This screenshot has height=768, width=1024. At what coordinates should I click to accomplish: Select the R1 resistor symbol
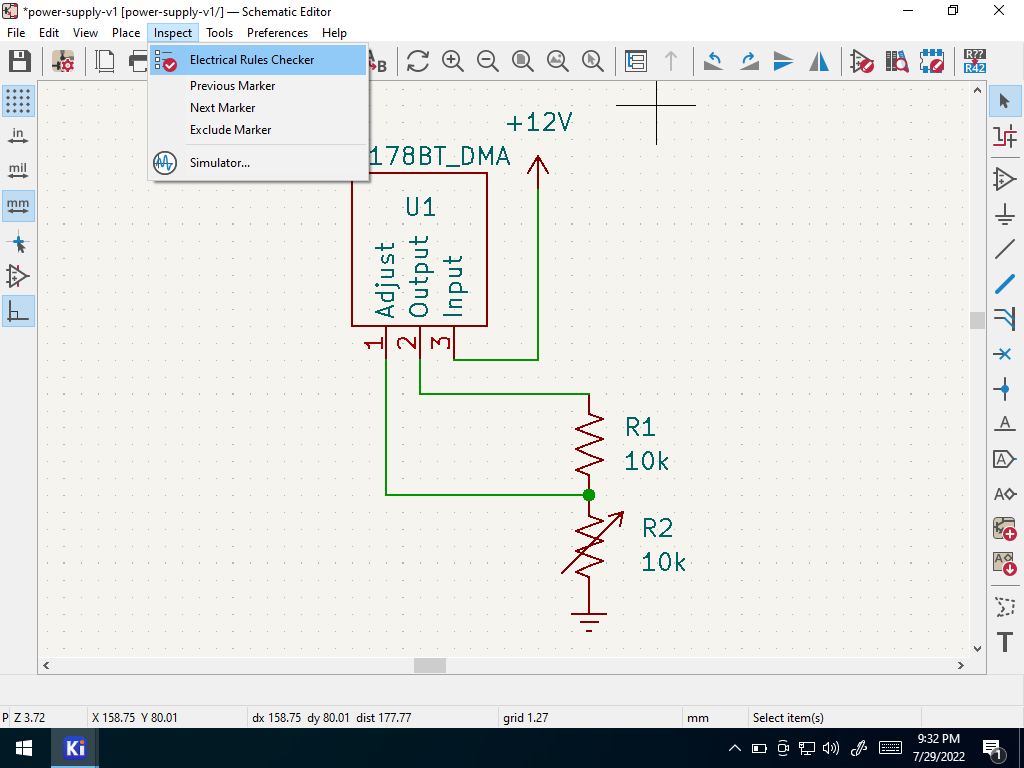tap(589, 444)
